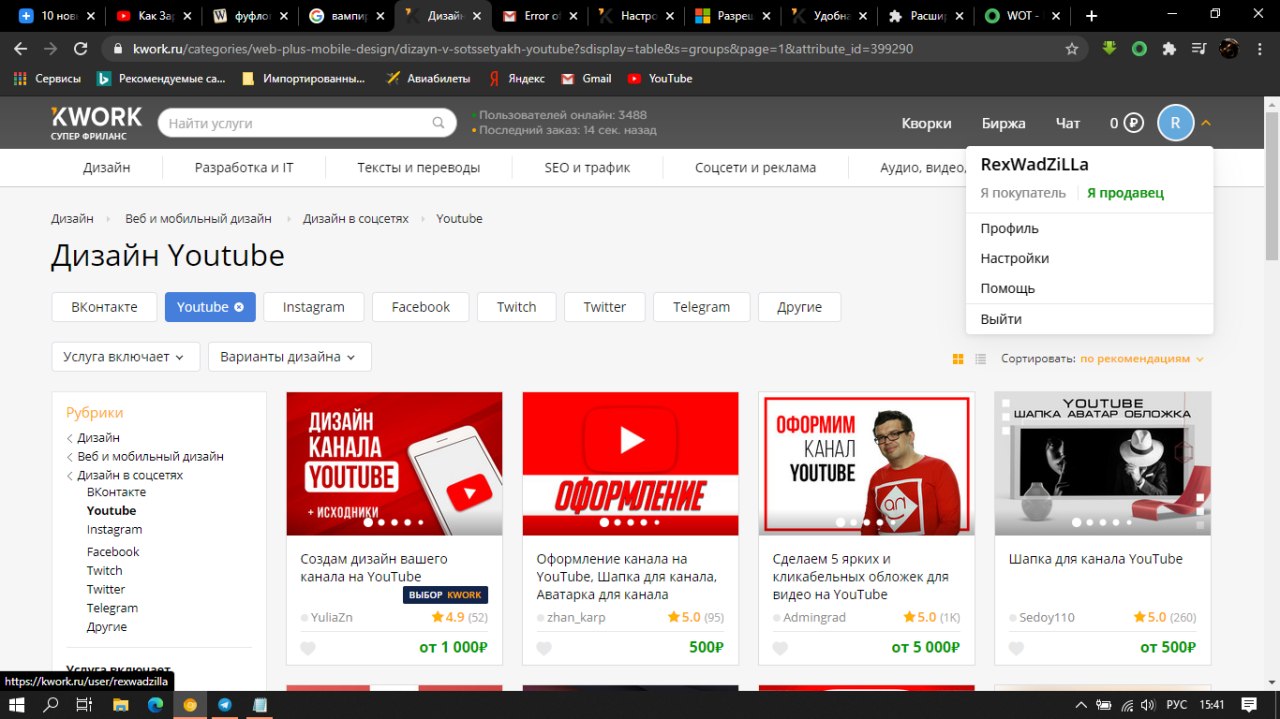Open the notifications center icon
Screen dimensions: 1280x719
[1249, 704]
